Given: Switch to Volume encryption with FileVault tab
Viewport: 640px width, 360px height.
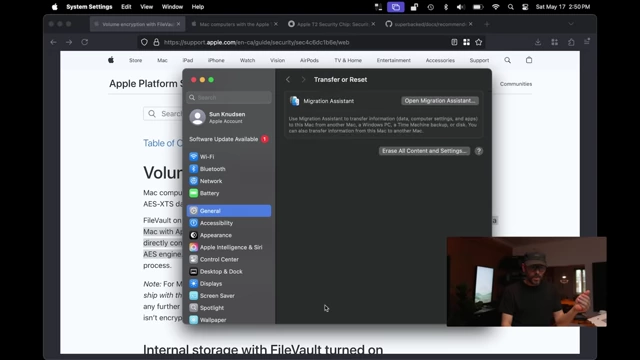Looking at the screenshot, I should [x=137, y=24].
